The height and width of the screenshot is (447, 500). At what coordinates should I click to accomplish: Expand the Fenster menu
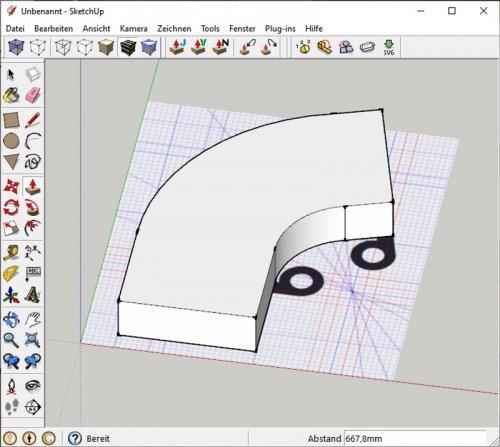coord(242,29)
